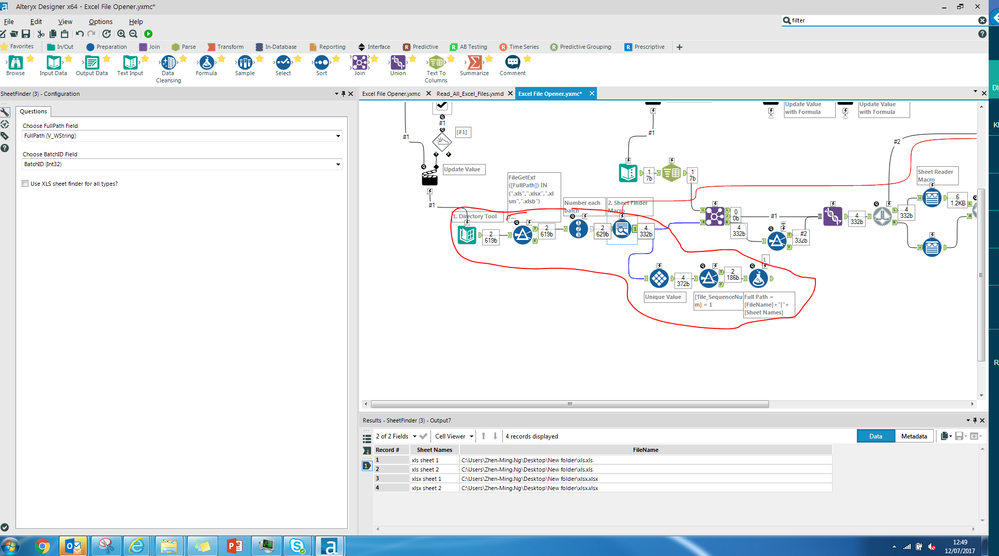This screenshot has height=556, width=999.
Task: Clear the tool search box with X
Action: point(982,20)
